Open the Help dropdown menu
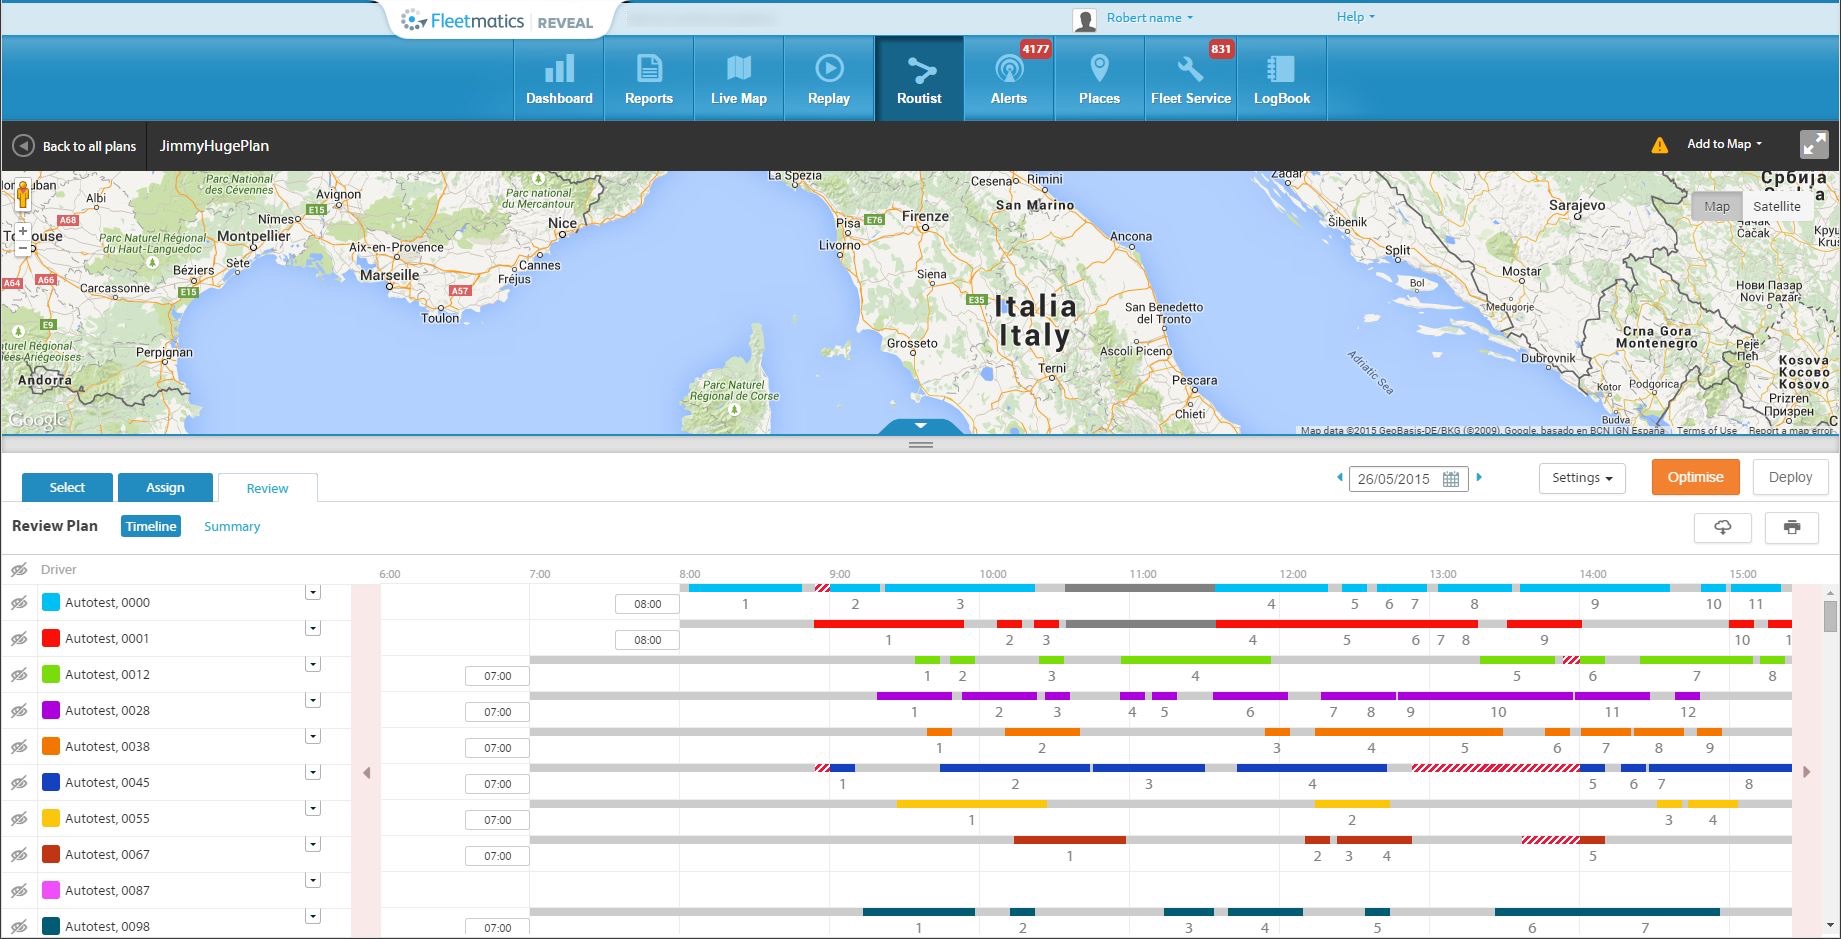The height and width of the screenshot is (939, 1841). pyautogui.click(x=1356, y=17)
